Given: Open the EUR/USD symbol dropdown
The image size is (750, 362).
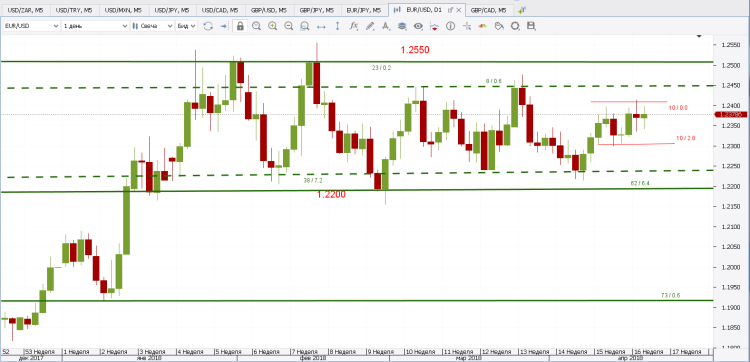Looking at the screenshot, I should [x=31, y=26].
